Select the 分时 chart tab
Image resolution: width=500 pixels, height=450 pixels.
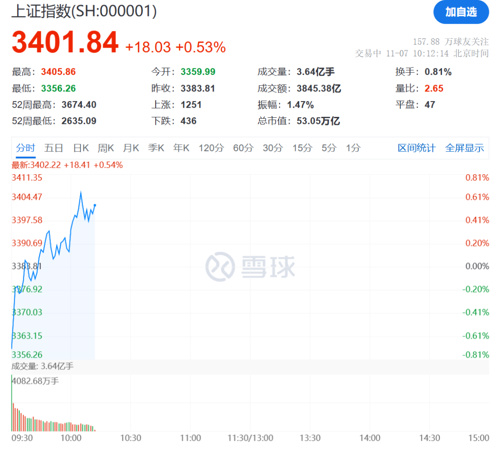click(x=26, y=148)
